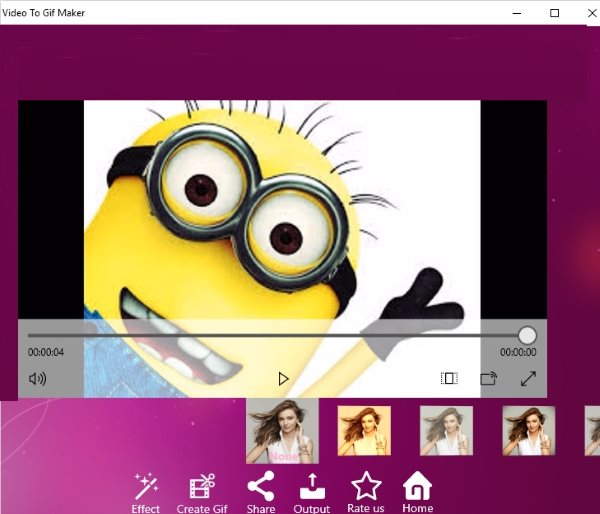This screenshot has height=514, width=600.
Task: Click the Share icon
Action: [x=261, y=487]
